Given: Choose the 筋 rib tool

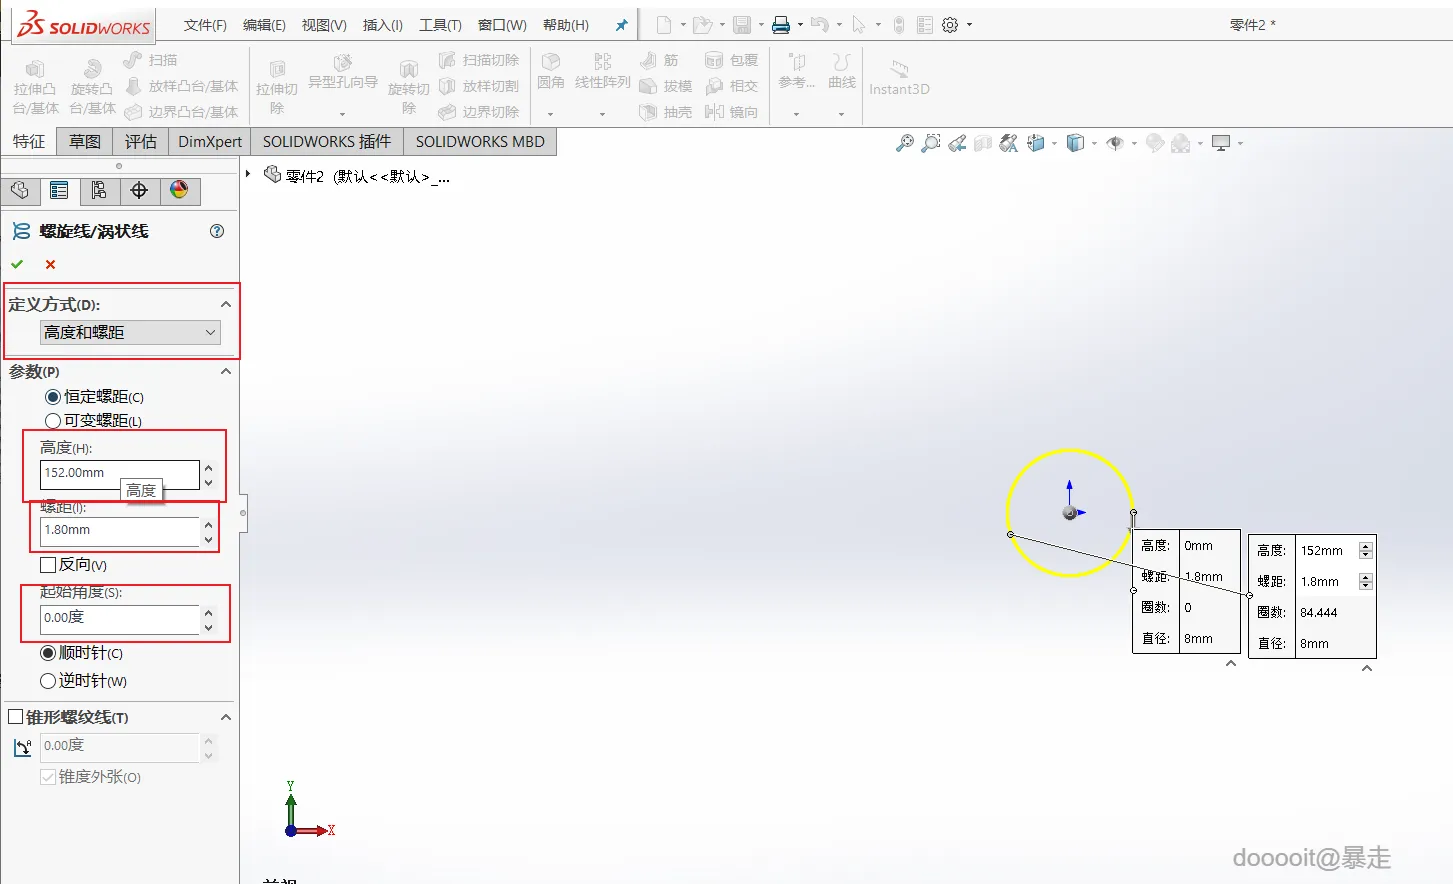Looking at the screenshot, I should tap(659, 60).
